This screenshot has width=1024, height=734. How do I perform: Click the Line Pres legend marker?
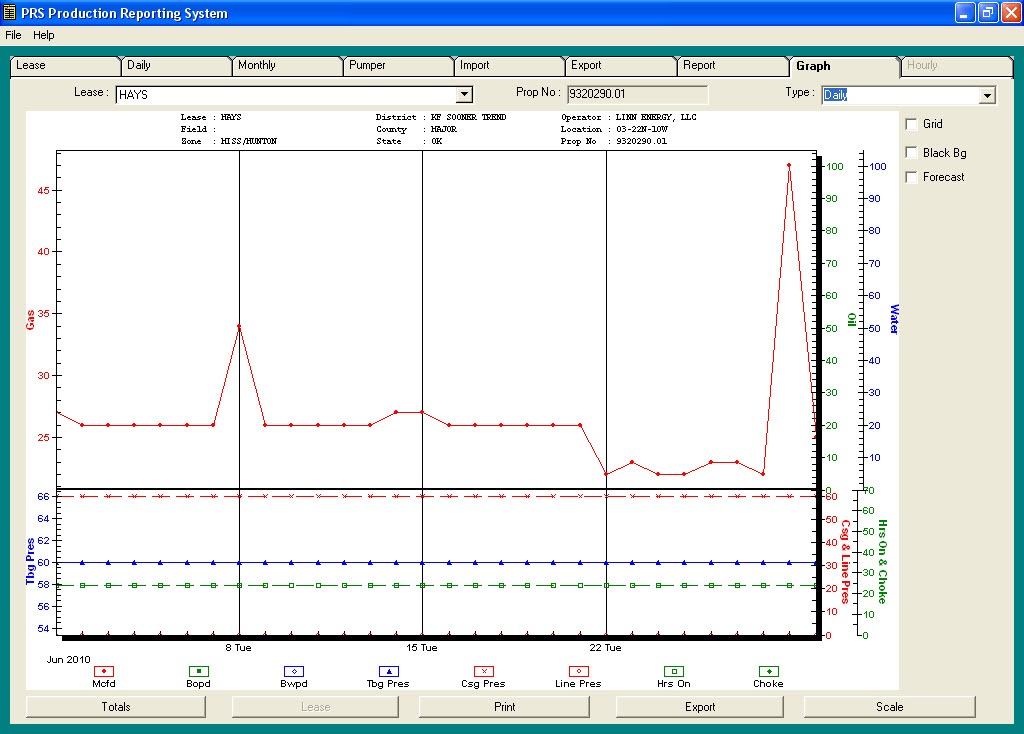point(578,672)
